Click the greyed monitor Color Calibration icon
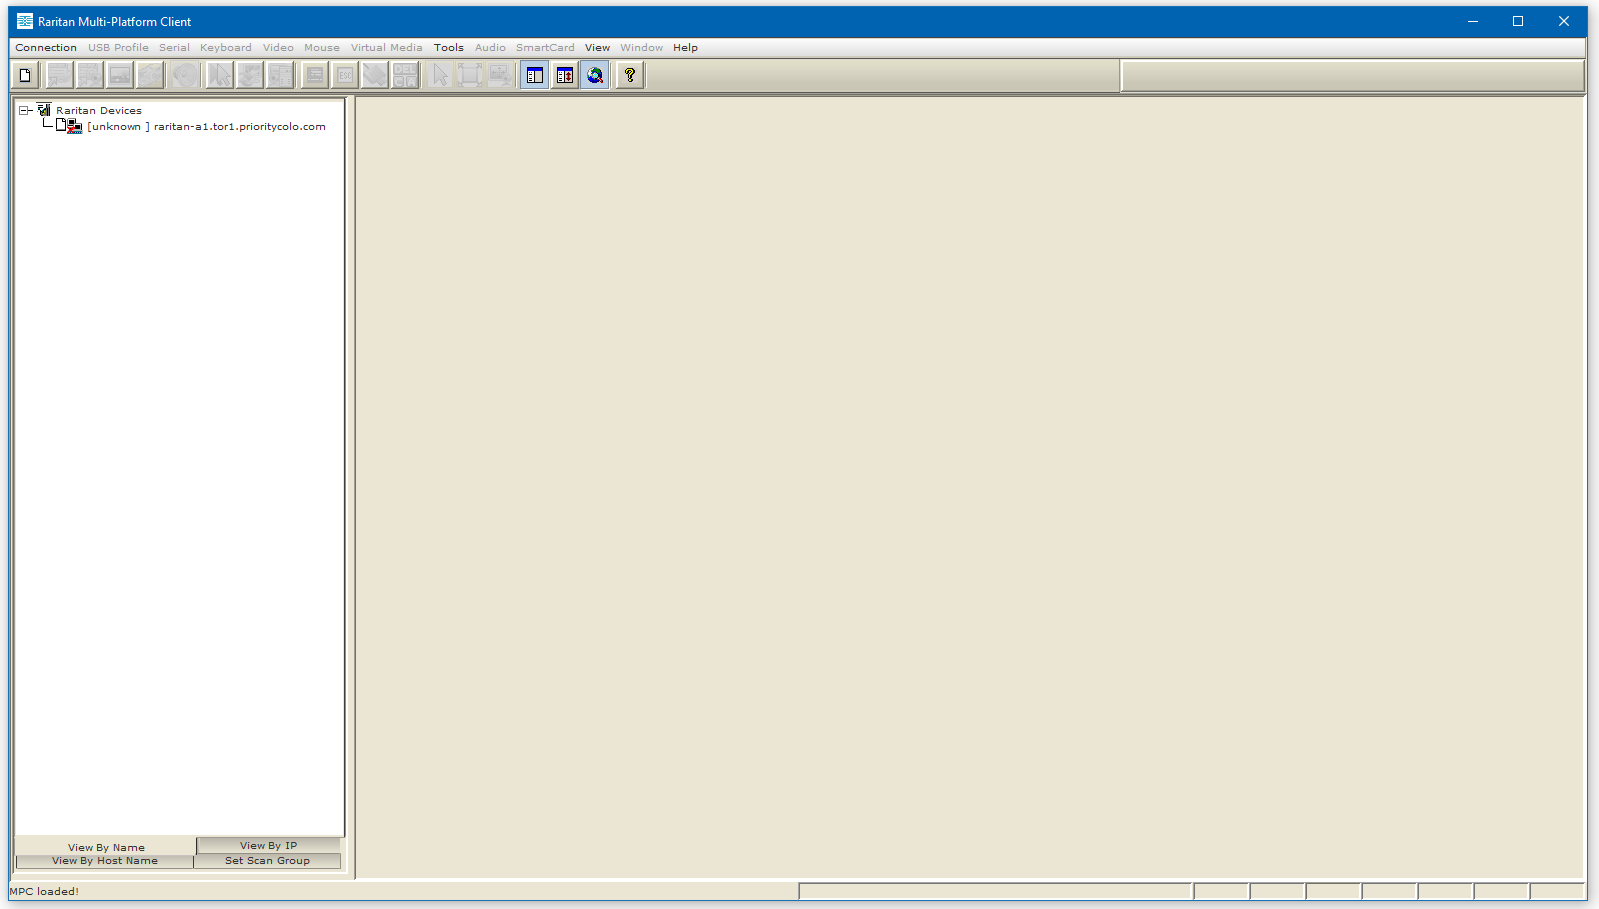The image size is (1599, 909). (120, 75)
